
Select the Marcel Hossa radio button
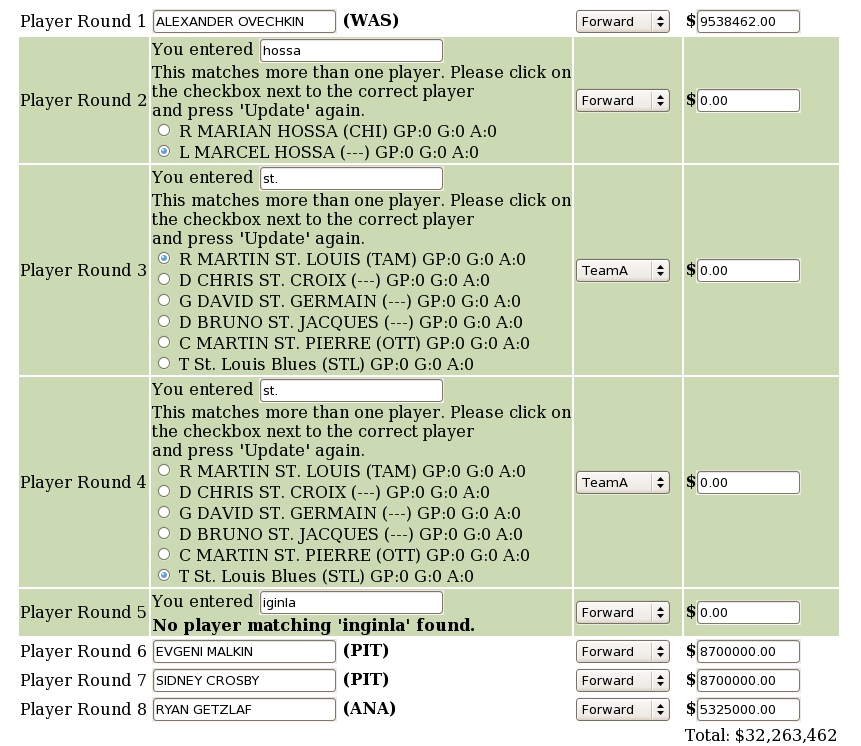(164, 151)
